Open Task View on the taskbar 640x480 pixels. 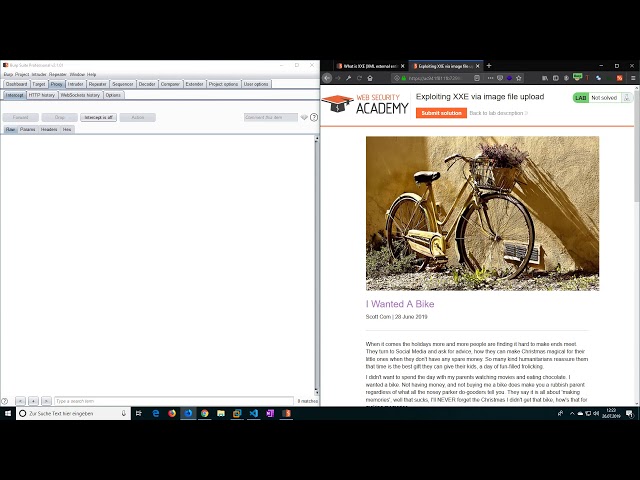tap(139, 413)
